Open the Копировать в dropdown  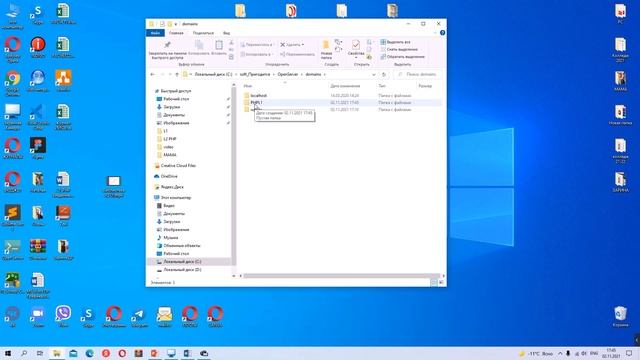[x=256, y=54]
